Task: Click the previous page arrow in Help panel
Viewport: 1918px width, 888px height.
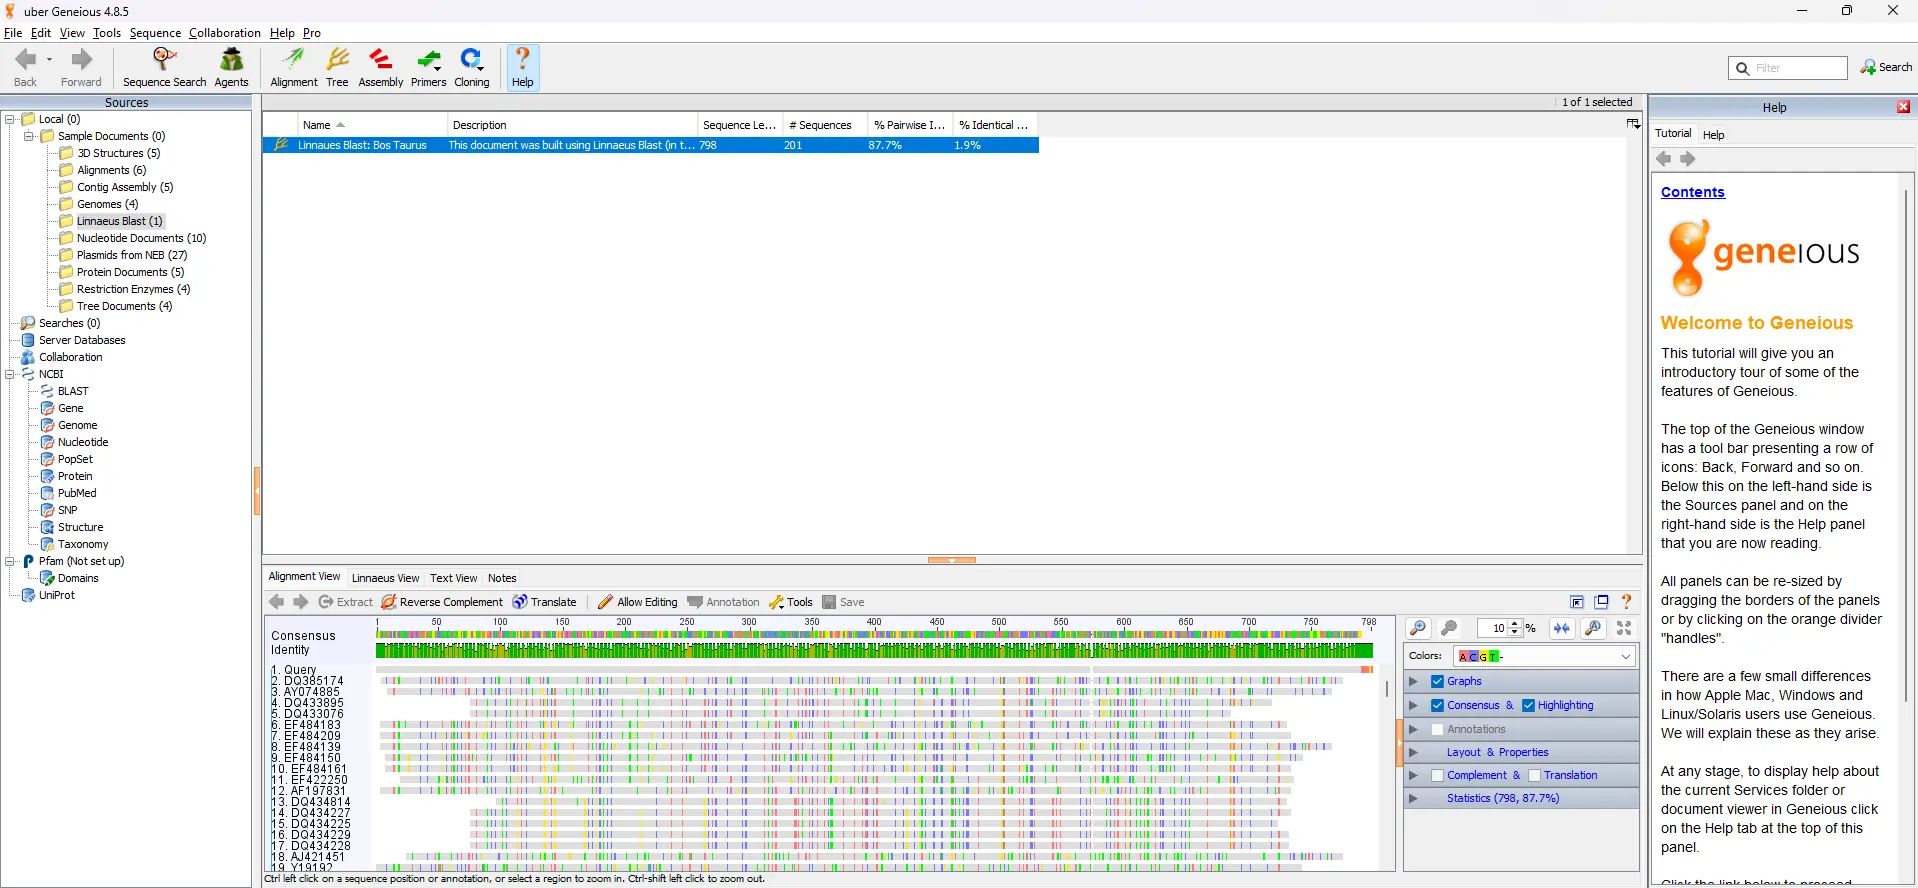Action: tap(1664, 159)
